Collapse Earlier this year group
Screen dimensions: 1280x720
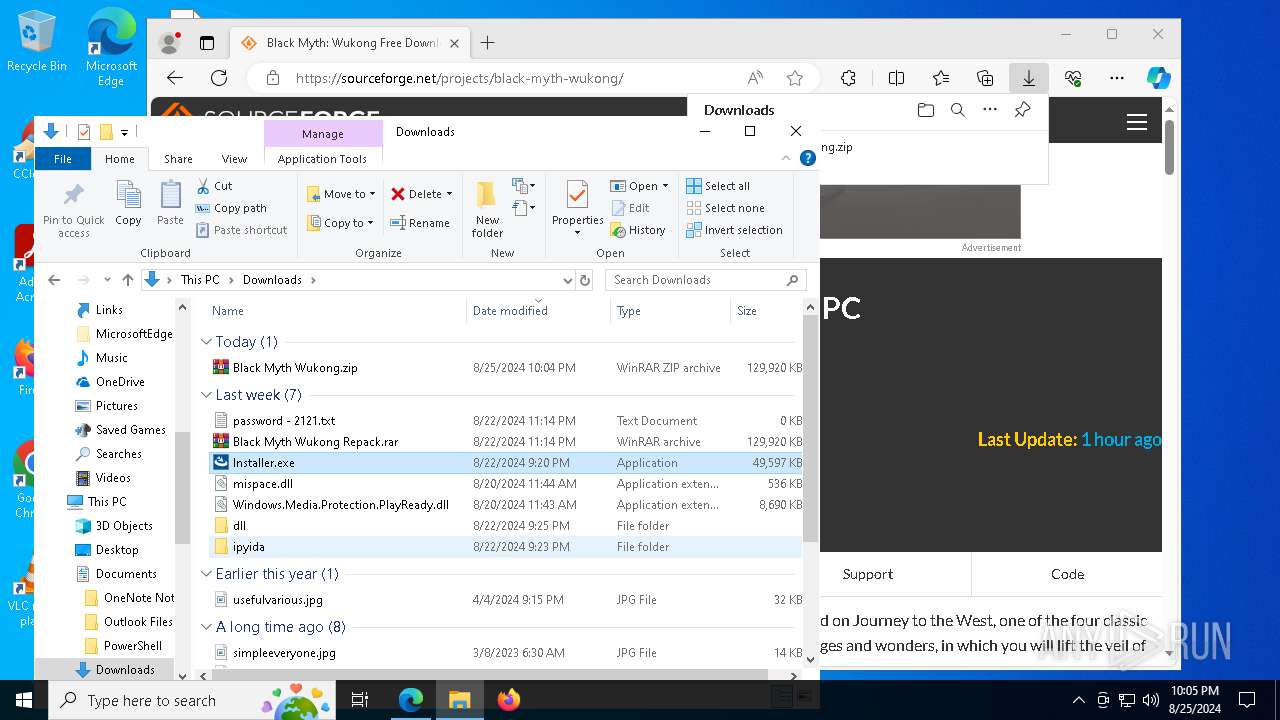[x=206, y=574]
